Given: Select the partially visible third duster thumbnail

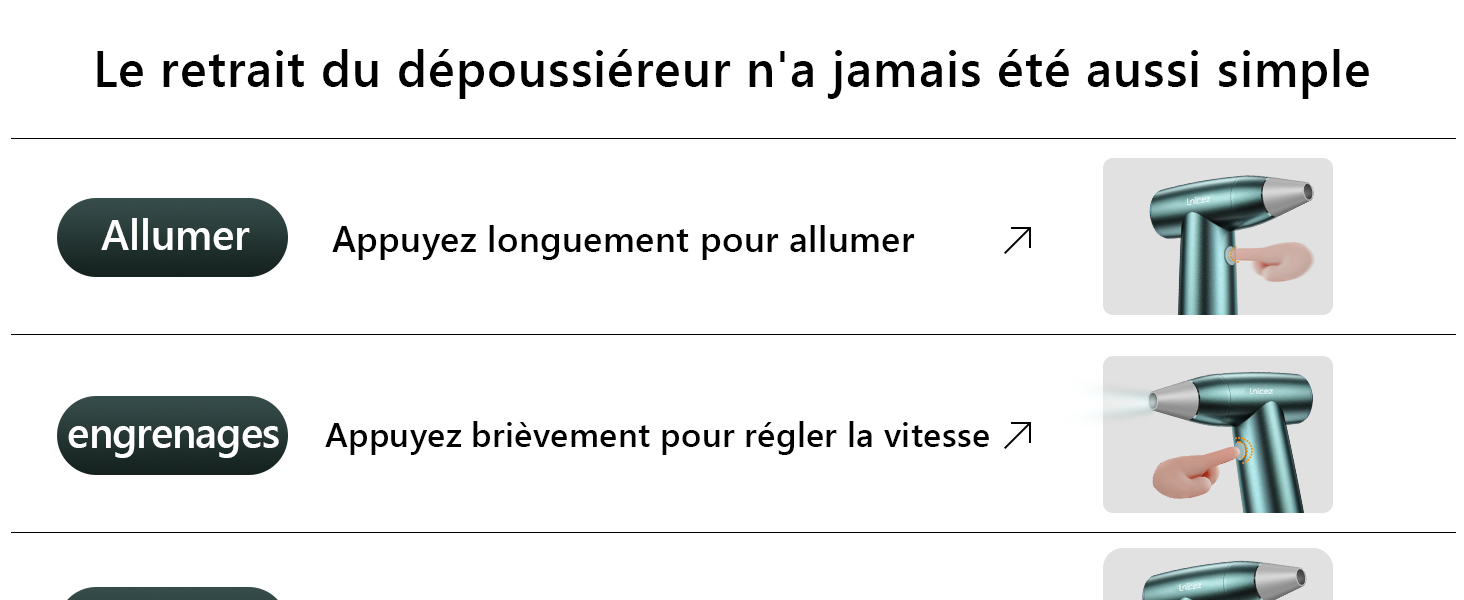Looking at the screenshot, I should click(1217, 576).
